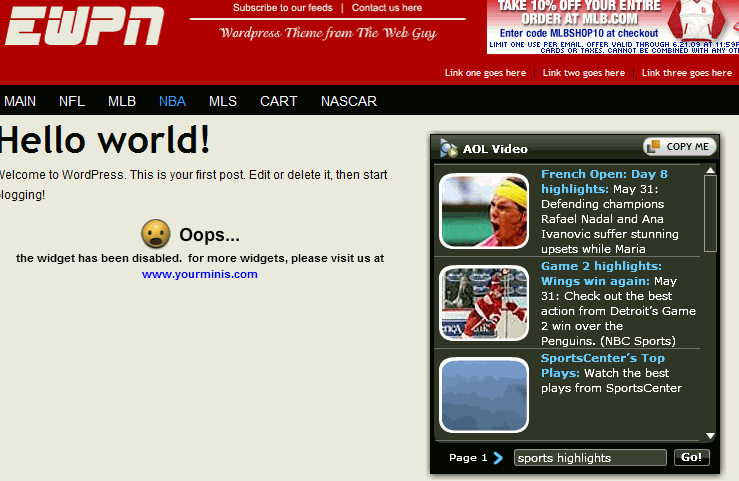This screenshot has height=481, width=739.
Task: Open the Red Wings hockey video thumbnail
Action: point(484,303)
